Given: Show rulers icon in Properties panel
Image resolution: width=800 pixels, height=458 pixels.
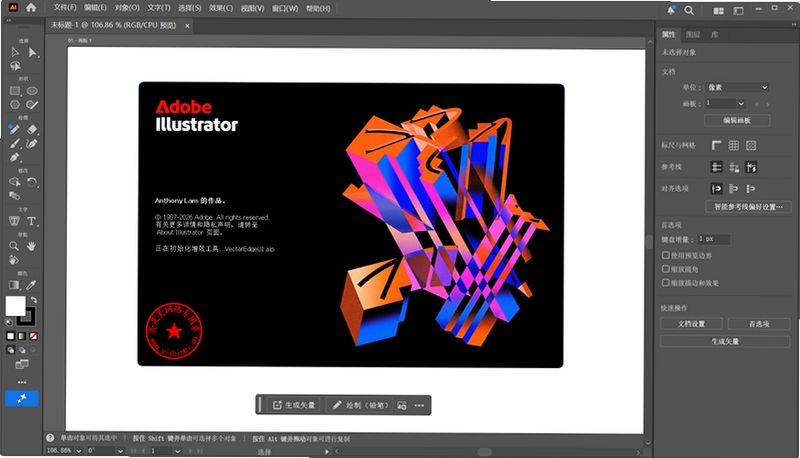Looking at the screenshot, I should point(717,145).
